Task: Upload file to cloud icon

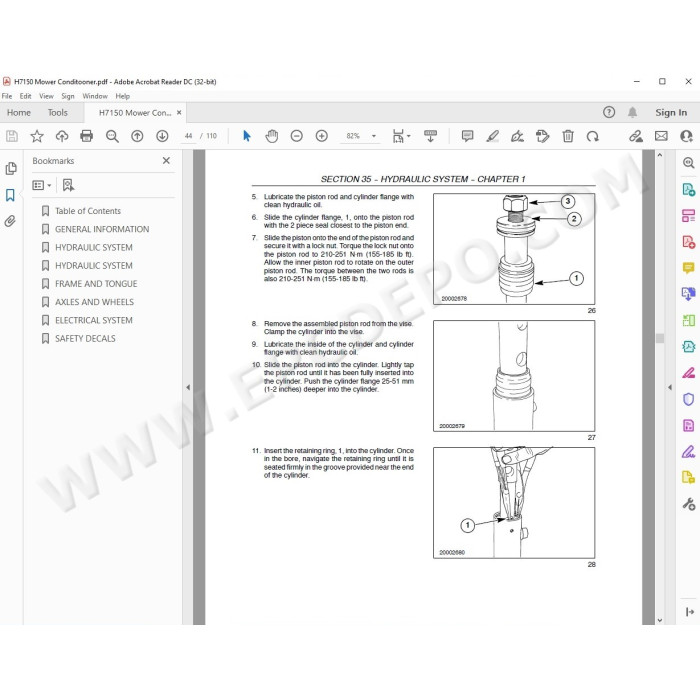Action: (62, 136)
